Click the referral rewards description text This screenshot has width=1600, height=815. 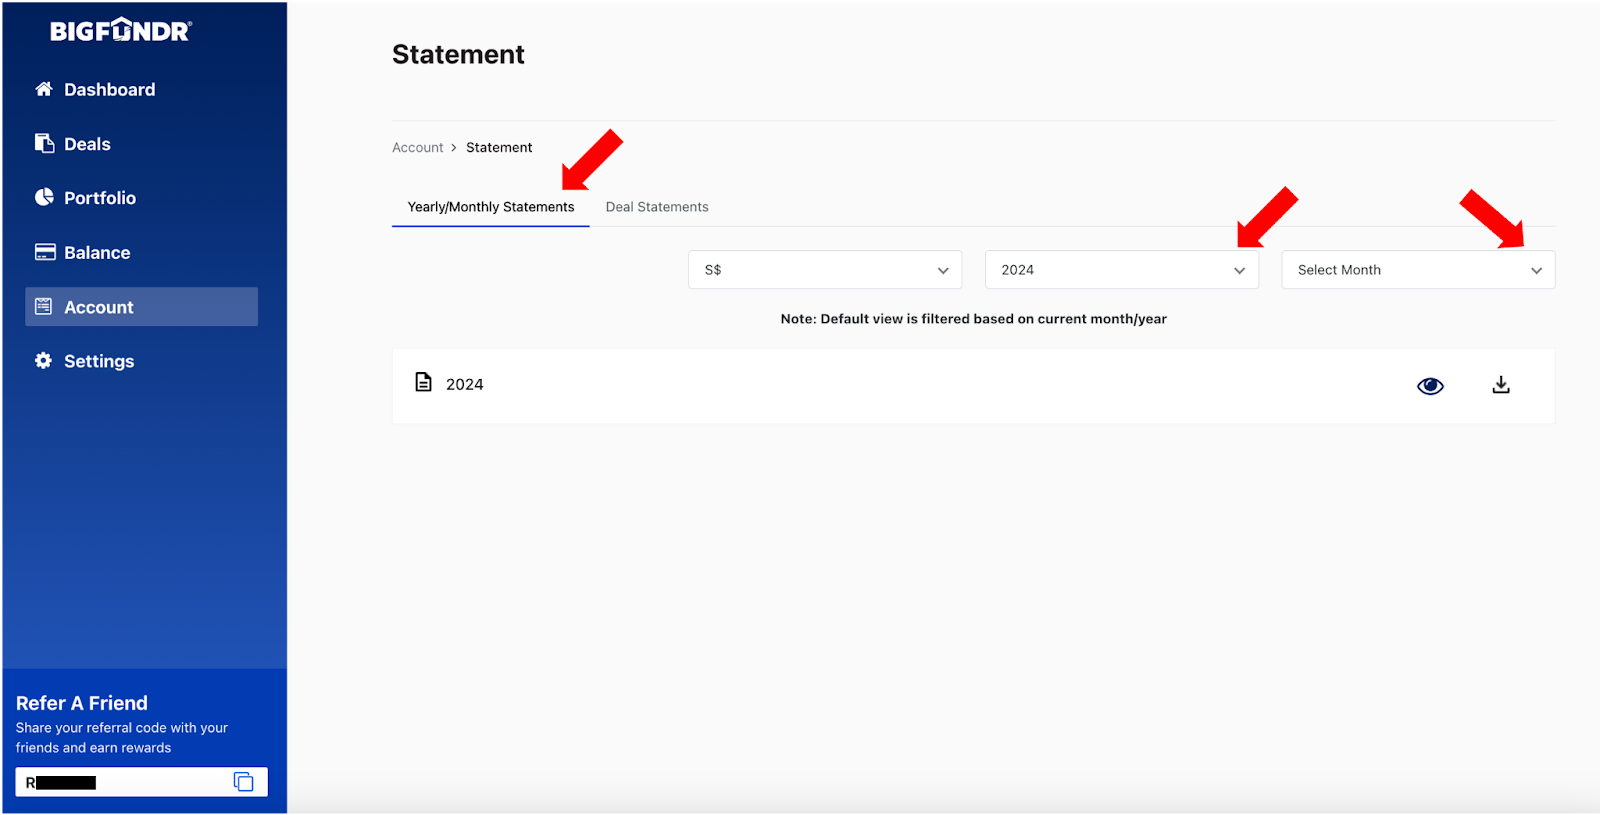pyautogui.click(x=122, y=738)
